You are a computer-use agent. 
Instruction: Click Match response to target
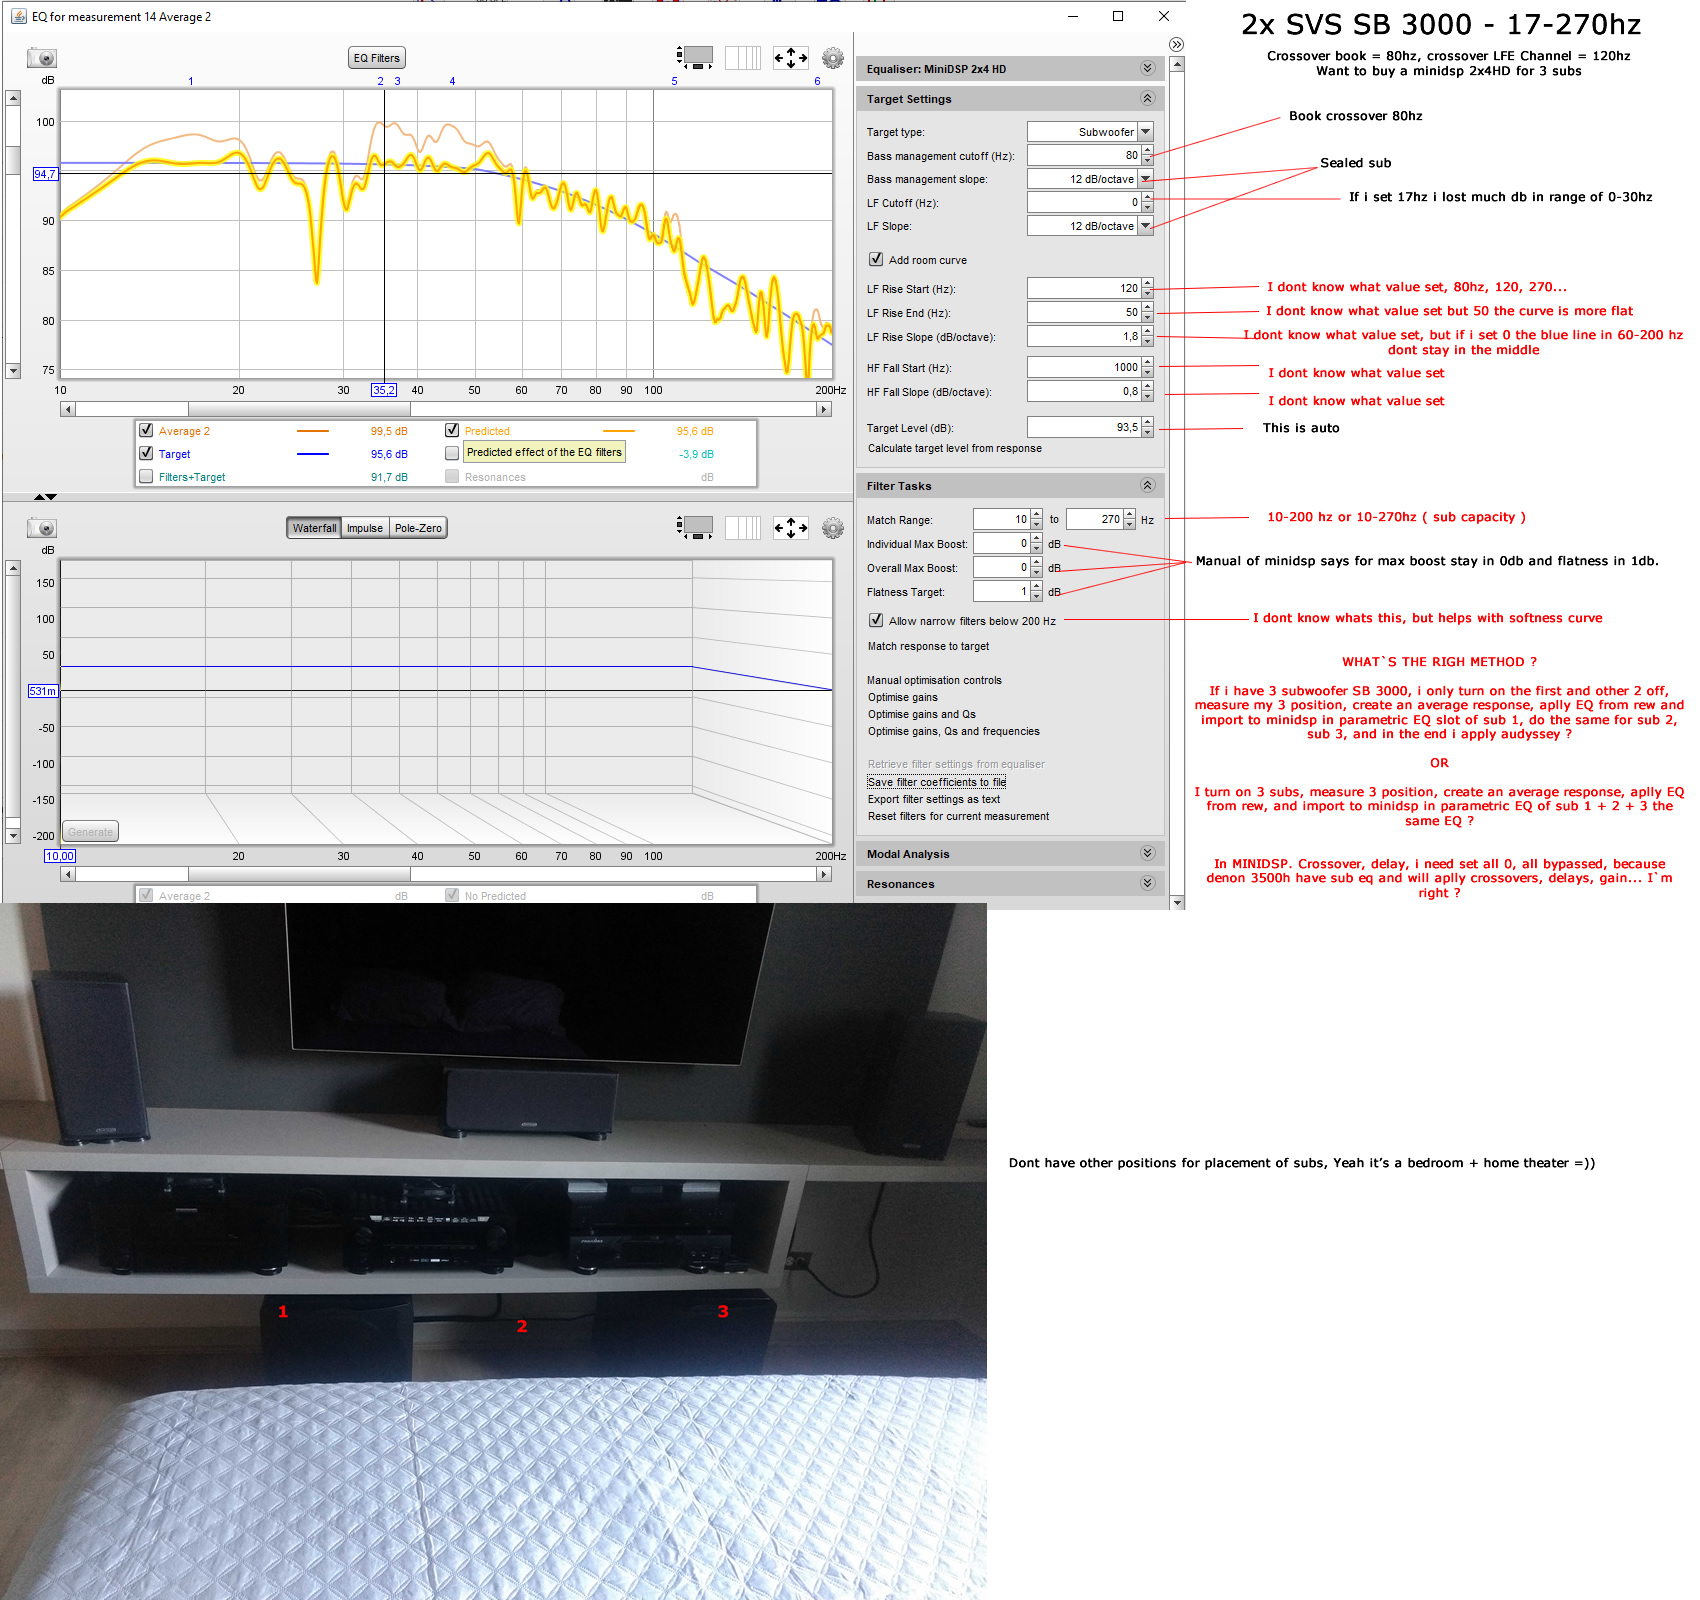click(928, 647)
